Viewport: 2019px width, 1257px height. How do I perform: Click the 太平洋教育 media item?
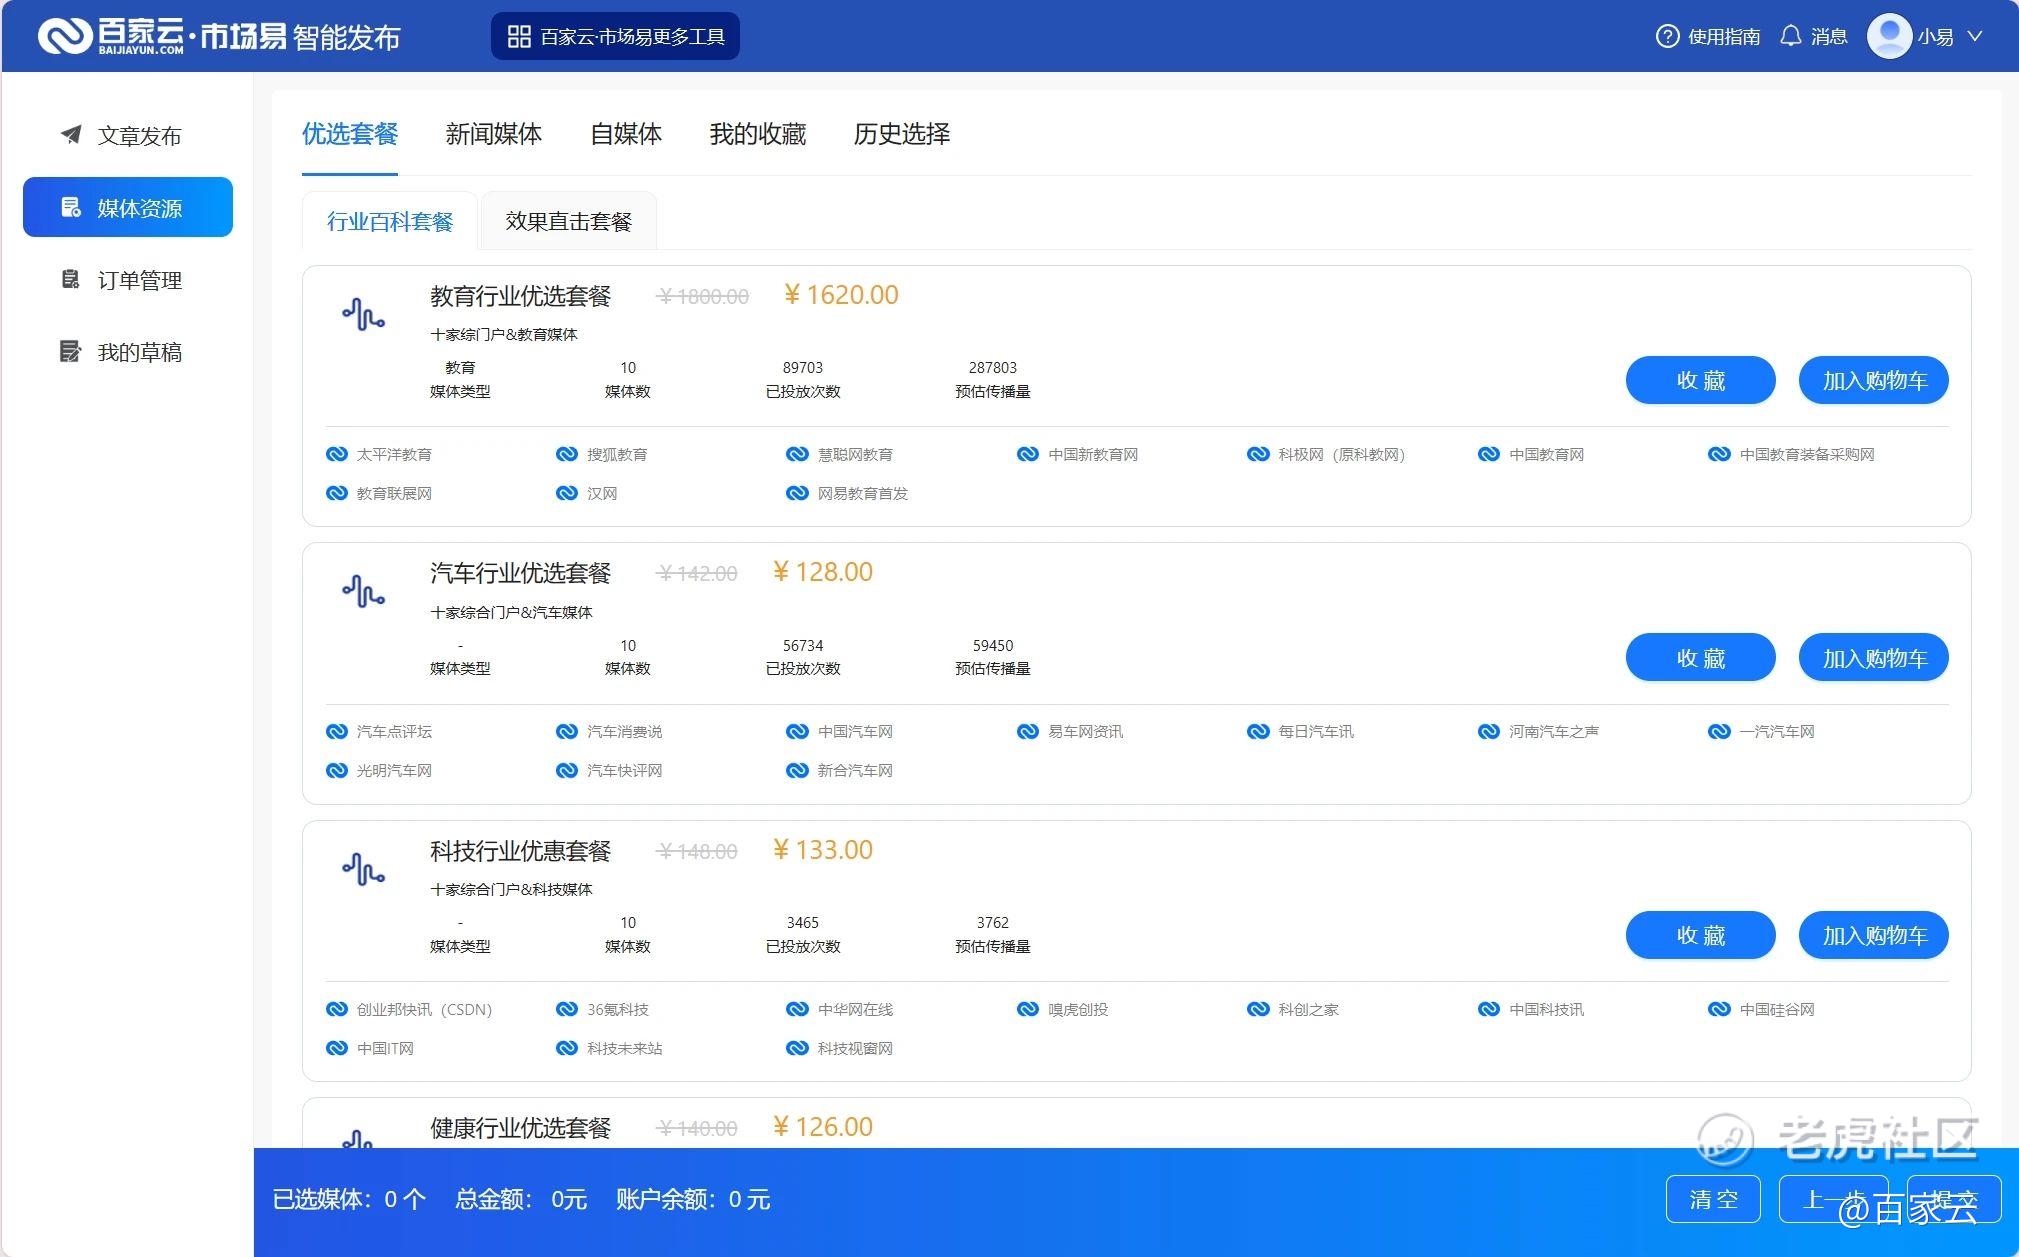tap(393, 455)
